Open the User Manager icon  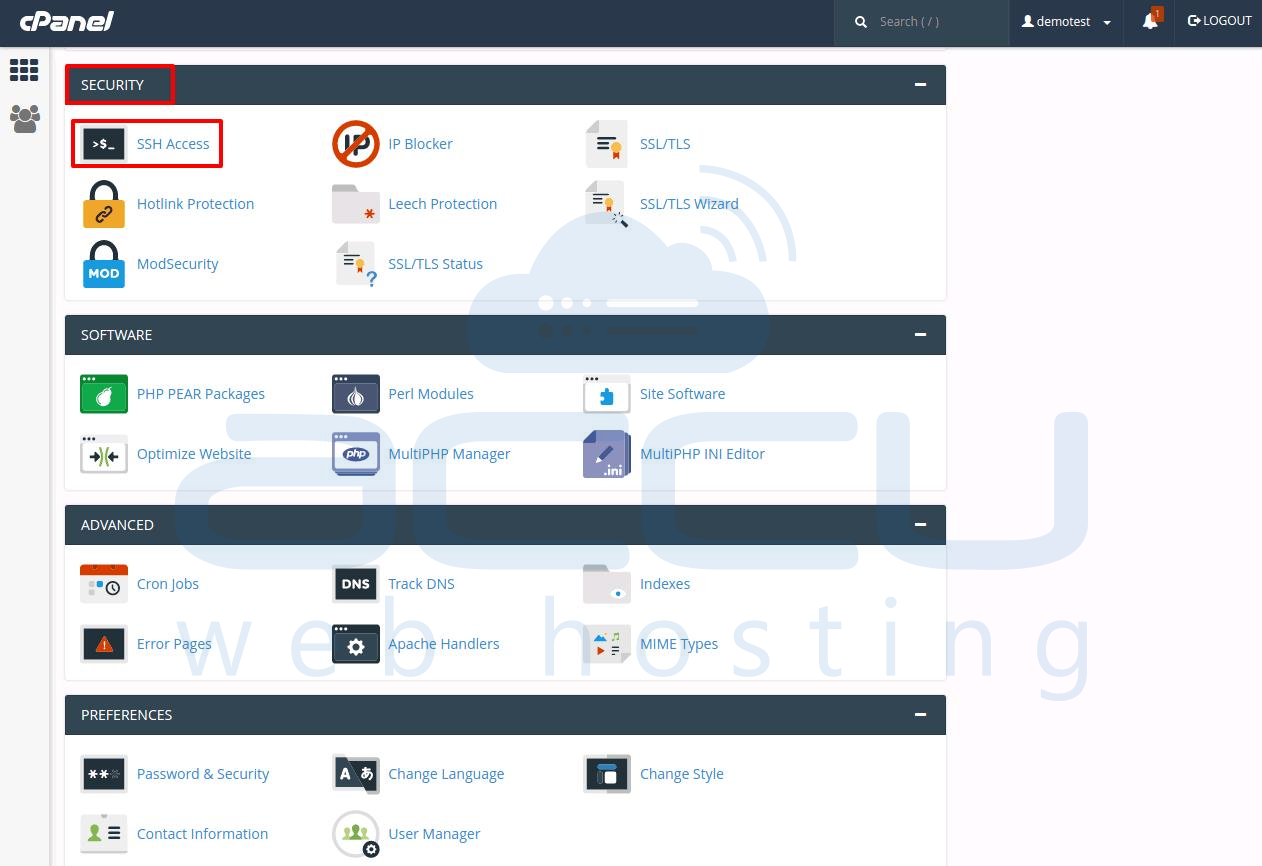pyautogui.click(x=356, y=834)
